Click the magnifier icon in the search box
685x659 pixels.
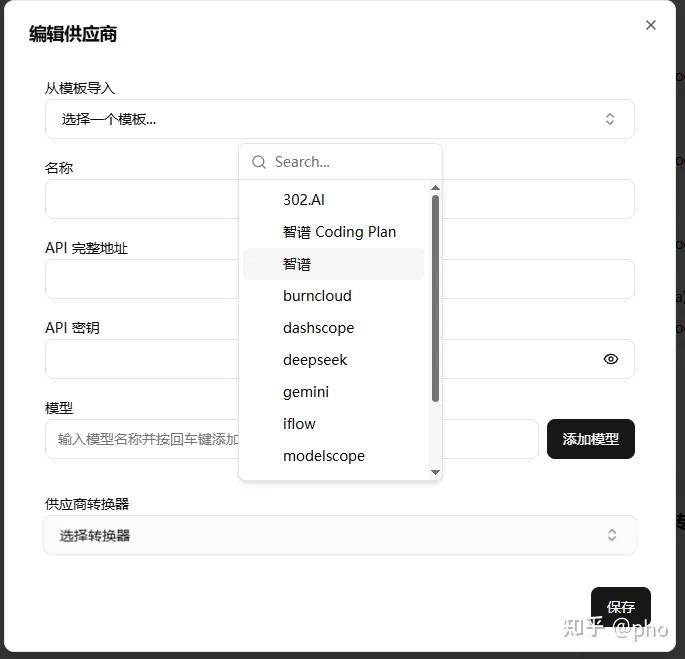click(259, 162)
